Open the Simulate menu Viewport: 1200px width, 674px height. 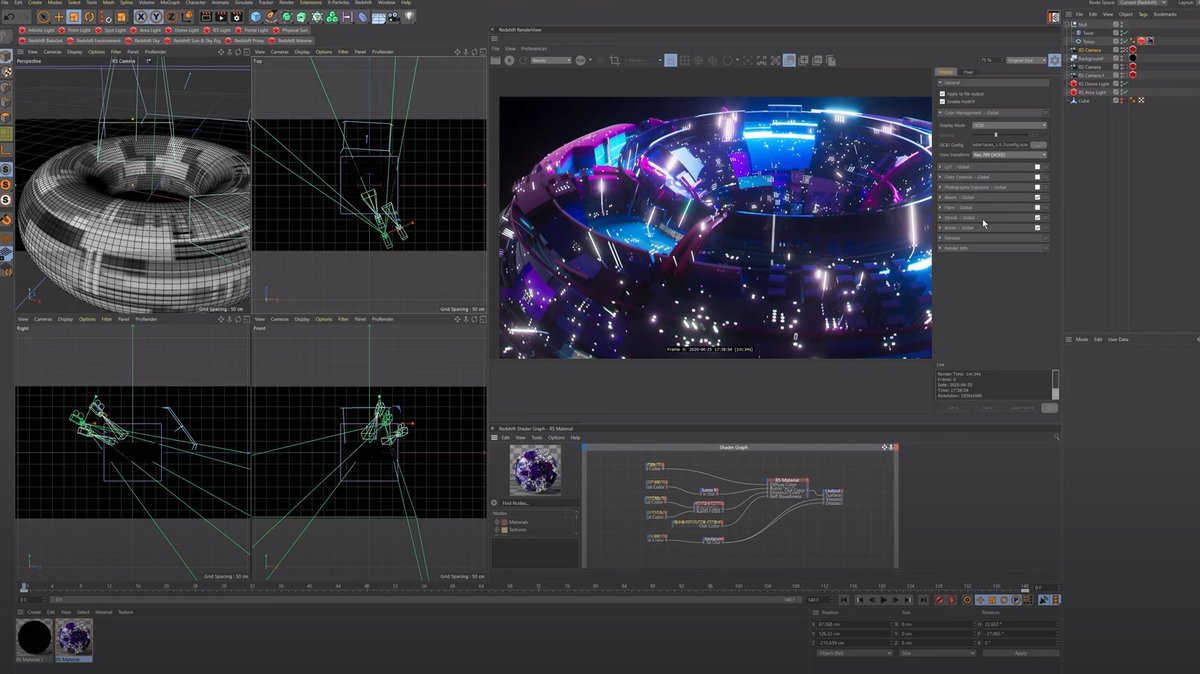pos(243,3)
